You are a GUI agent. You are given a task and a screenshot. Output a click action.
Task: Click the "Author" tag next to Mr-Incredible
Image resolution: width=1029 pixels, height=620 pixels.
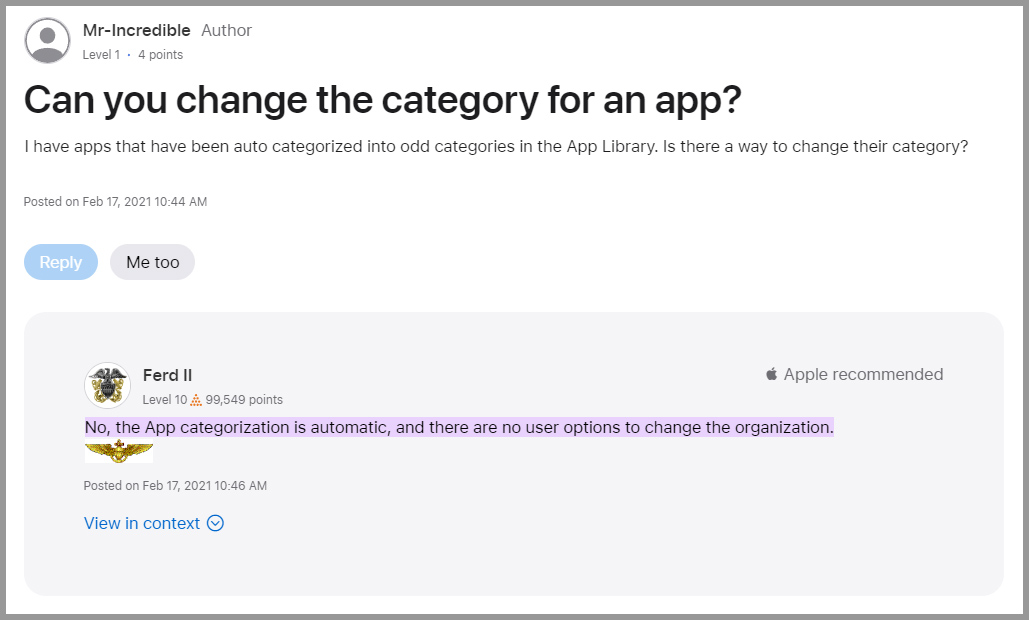(x=226, y=30)
